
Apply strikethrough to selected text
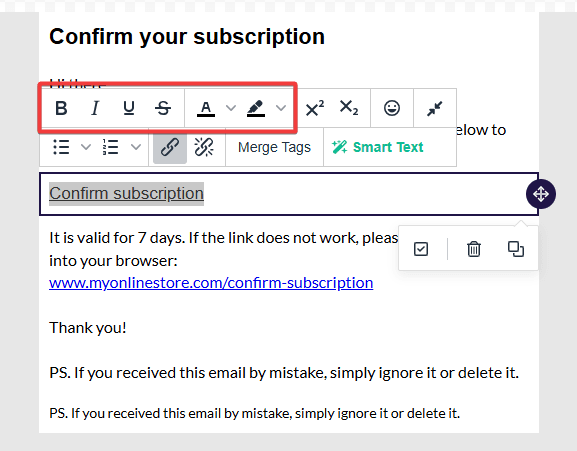pos(163,108)
